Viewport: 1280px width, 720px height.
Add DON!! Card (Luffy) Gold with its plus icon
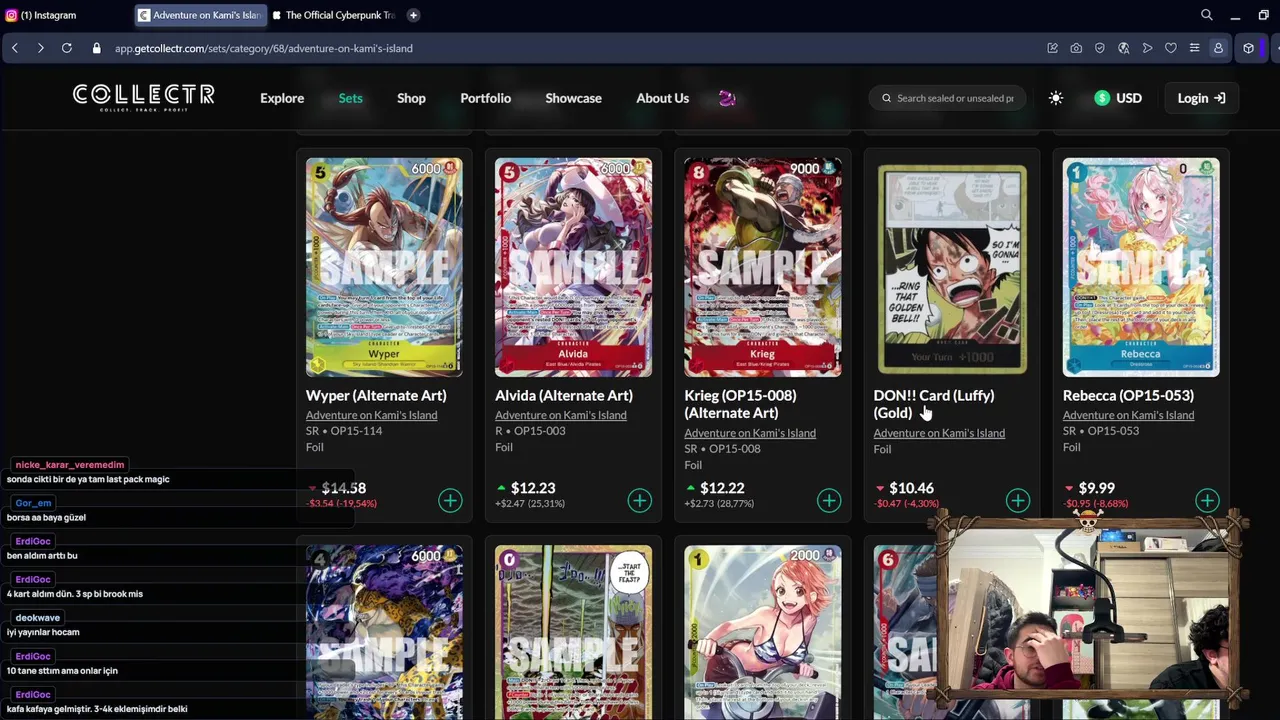point(1018,500)
